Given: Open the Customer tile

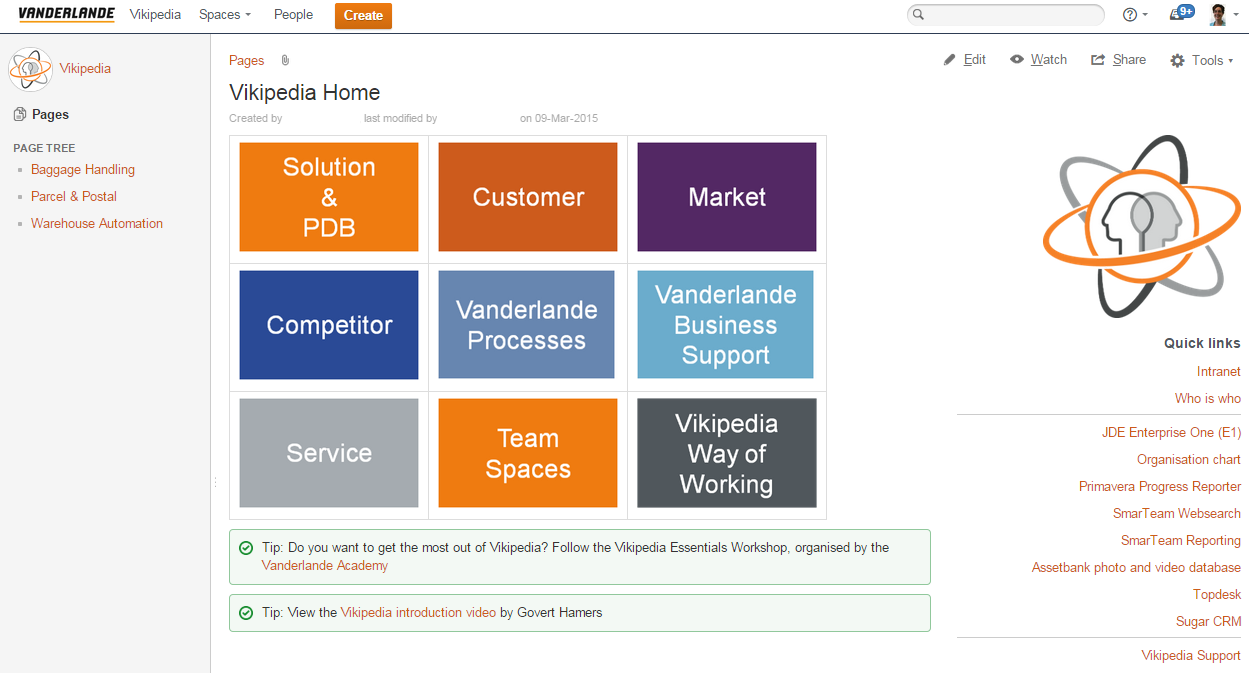Looking at the screenshot, I should tap(528, 197).
